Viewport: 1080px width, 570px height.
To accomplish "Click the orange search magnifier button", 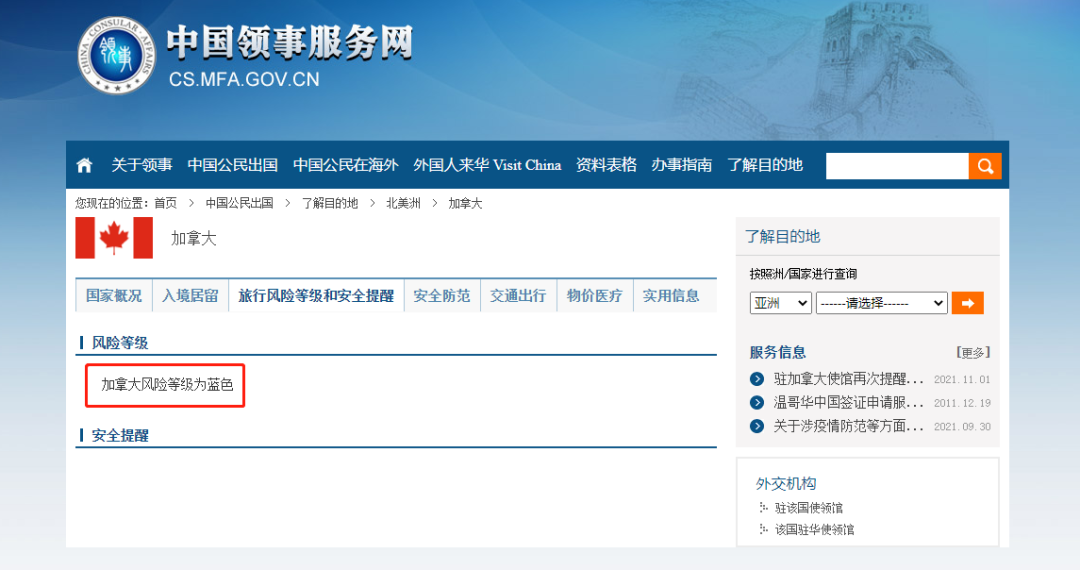I will [984, 166].
